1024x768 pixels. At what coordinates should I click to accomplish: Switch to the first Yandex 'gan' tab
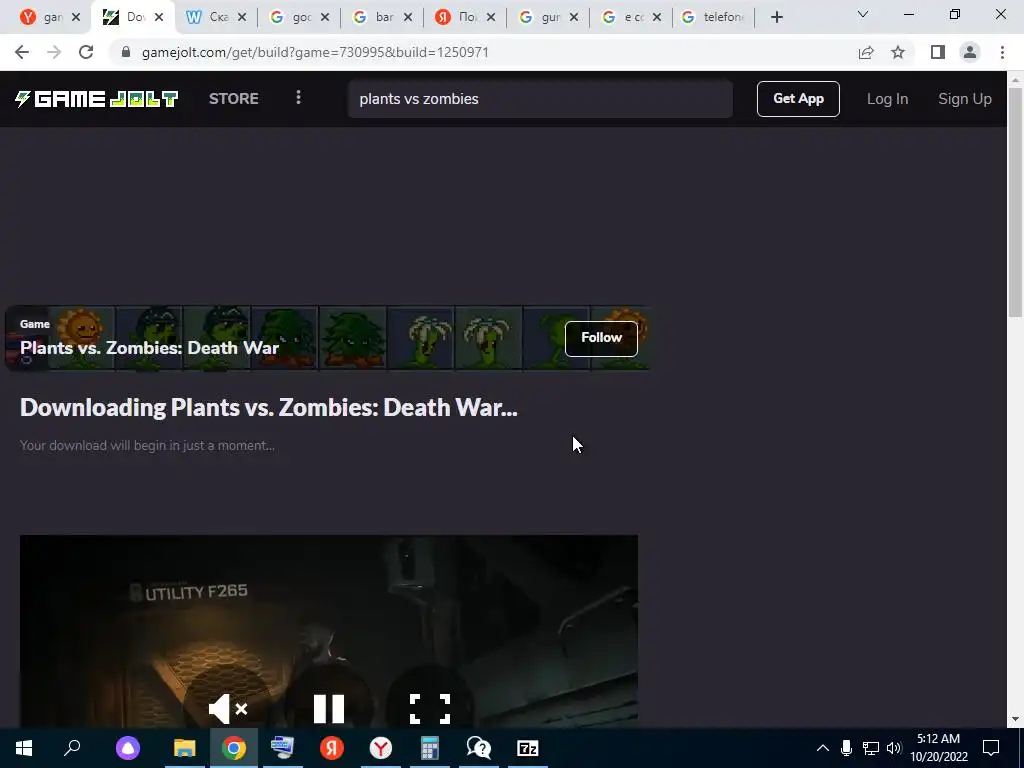pos(41,17)
